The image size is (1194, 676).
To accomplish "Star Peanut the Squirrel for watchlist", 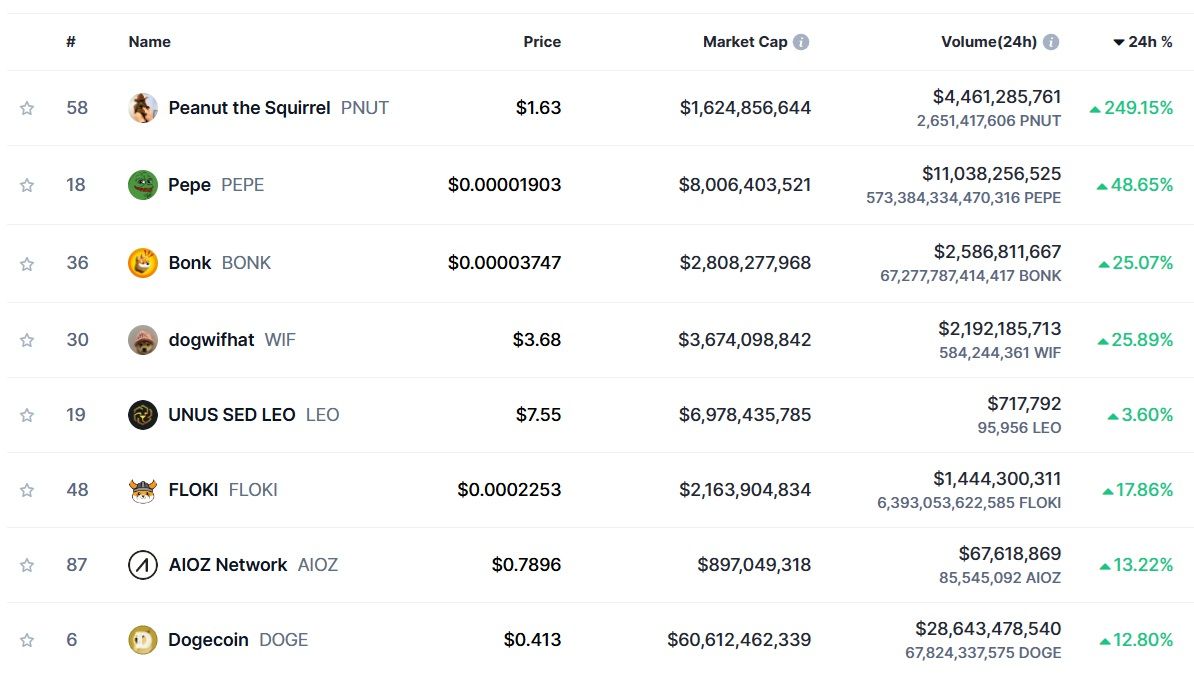I will click(x=27, y=108).
